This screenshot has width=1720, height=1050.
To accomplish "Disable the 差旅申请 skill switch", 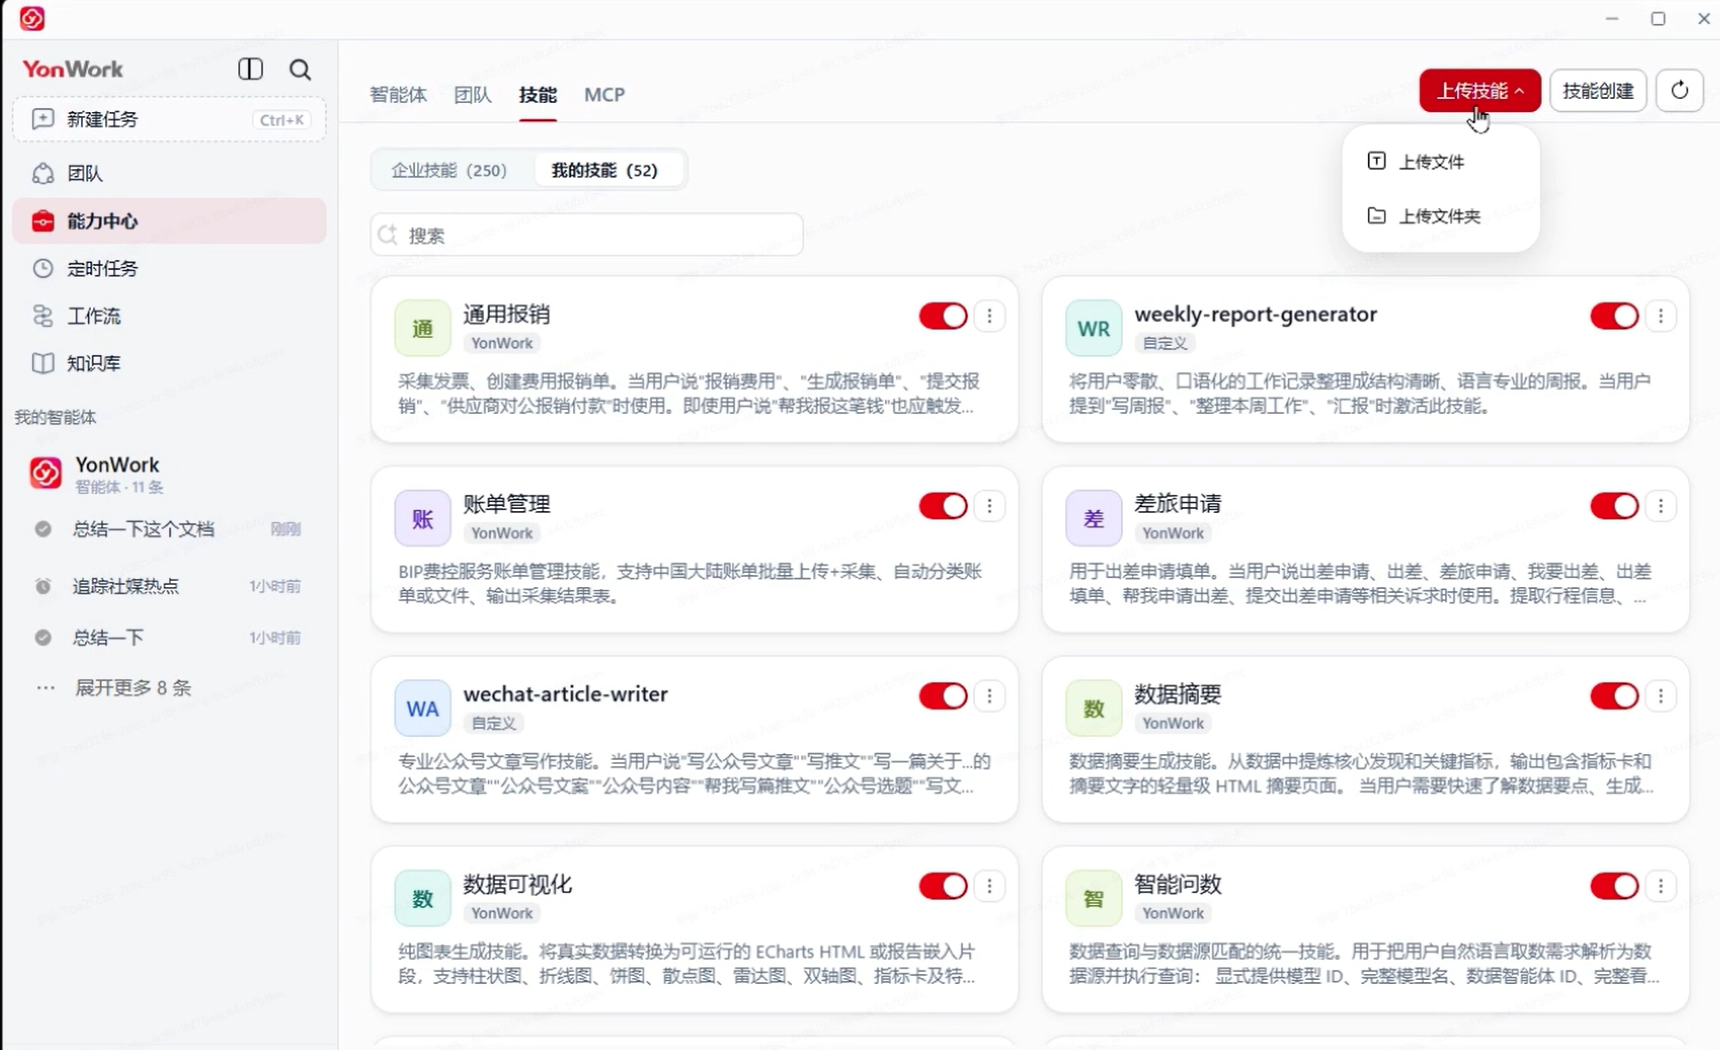I will coord(1614,506).
